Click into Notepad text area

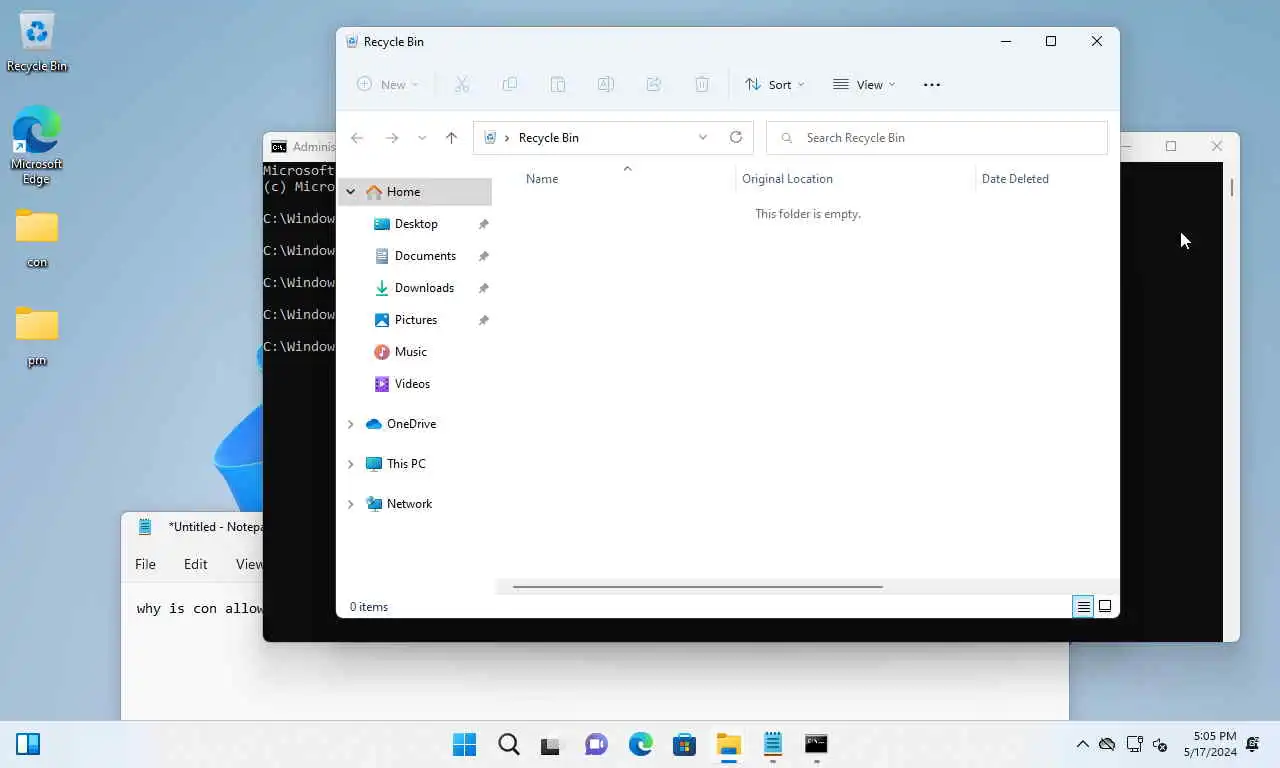click(x=190, y=660)
